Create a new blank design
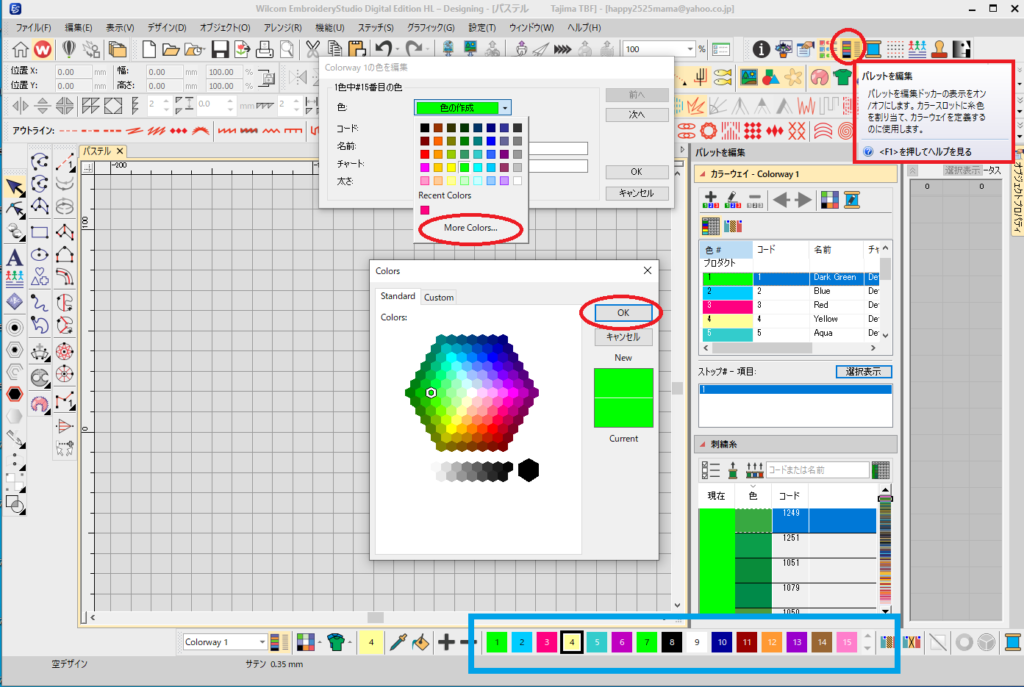This screenshot has width=1024, height=687. point(149,49)
